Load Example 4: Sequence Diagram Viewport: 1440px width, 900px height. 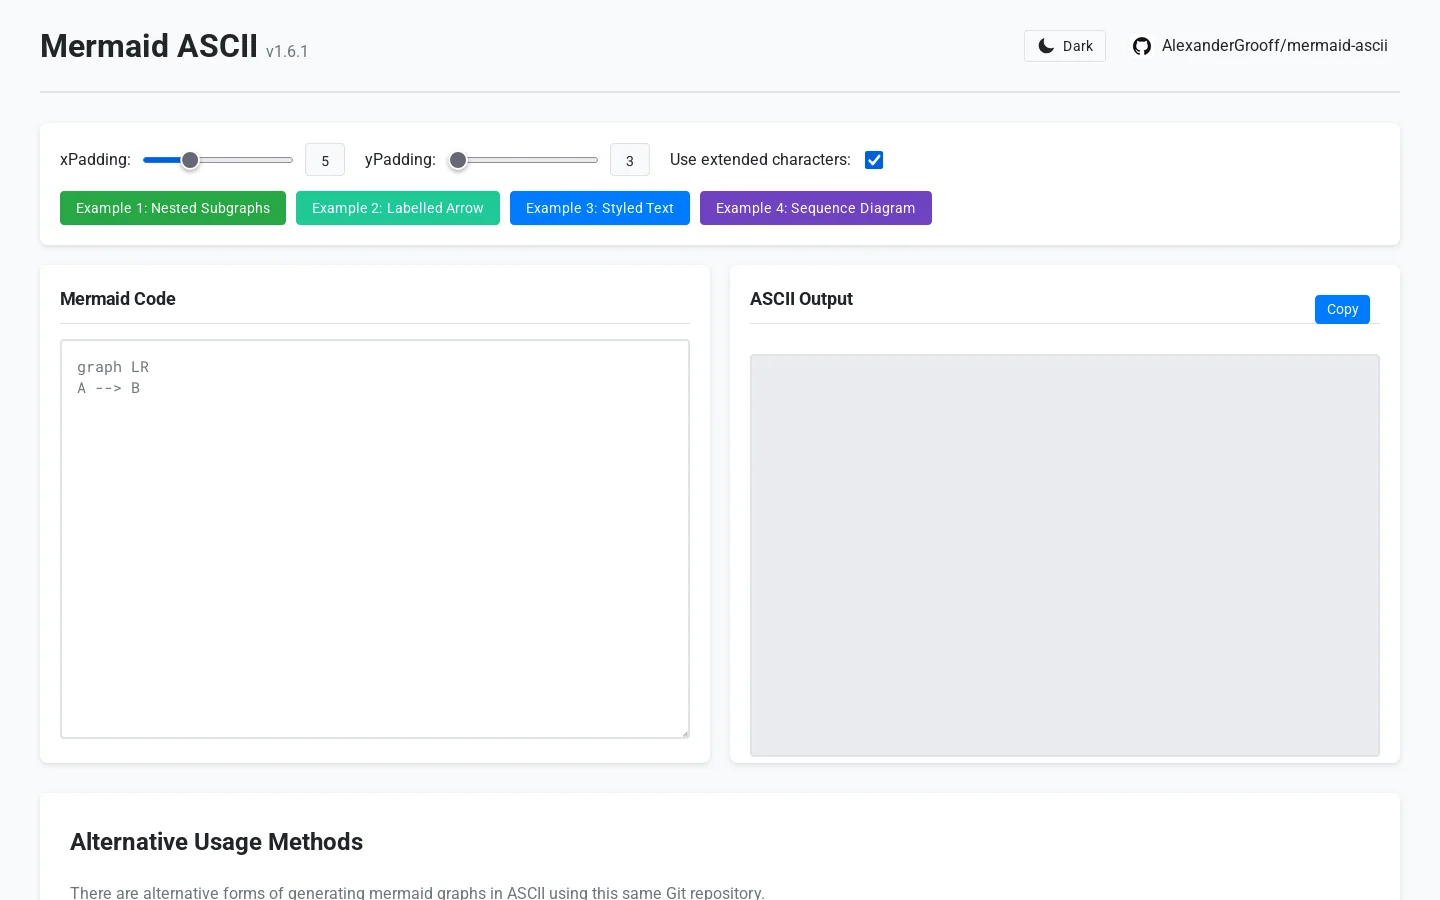tap(816, 208)
